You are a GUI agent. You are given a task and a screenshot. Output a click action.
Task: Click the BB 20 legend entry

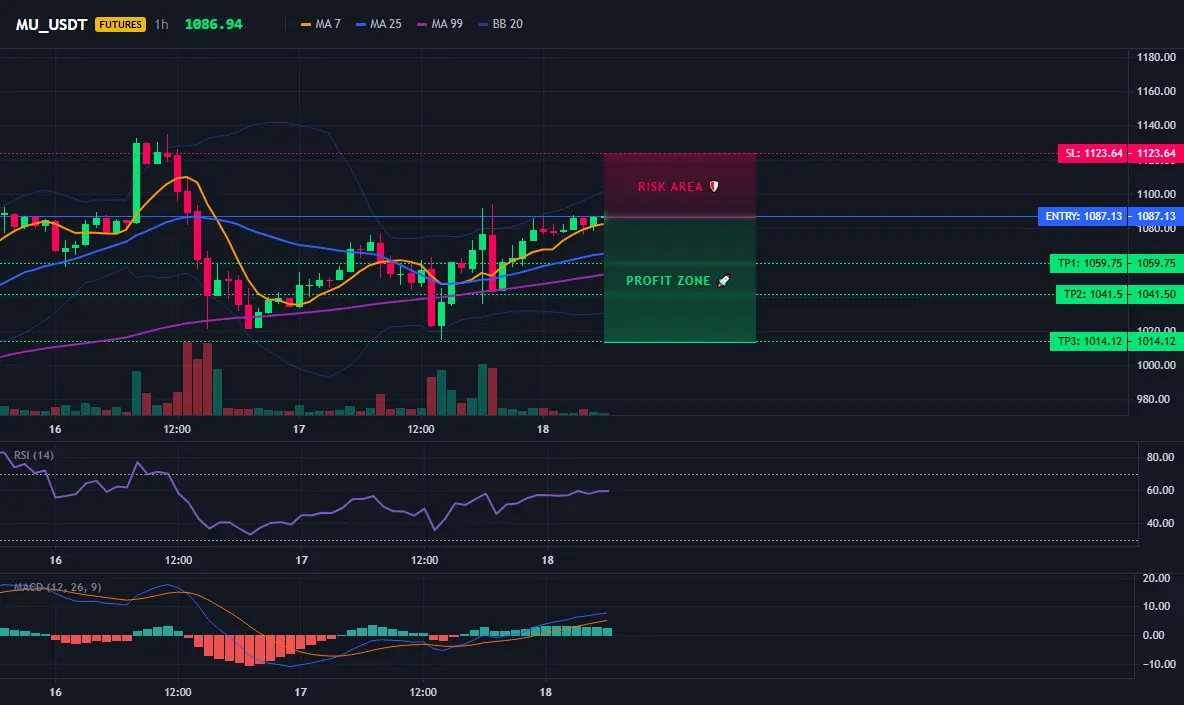click(501, 24)
